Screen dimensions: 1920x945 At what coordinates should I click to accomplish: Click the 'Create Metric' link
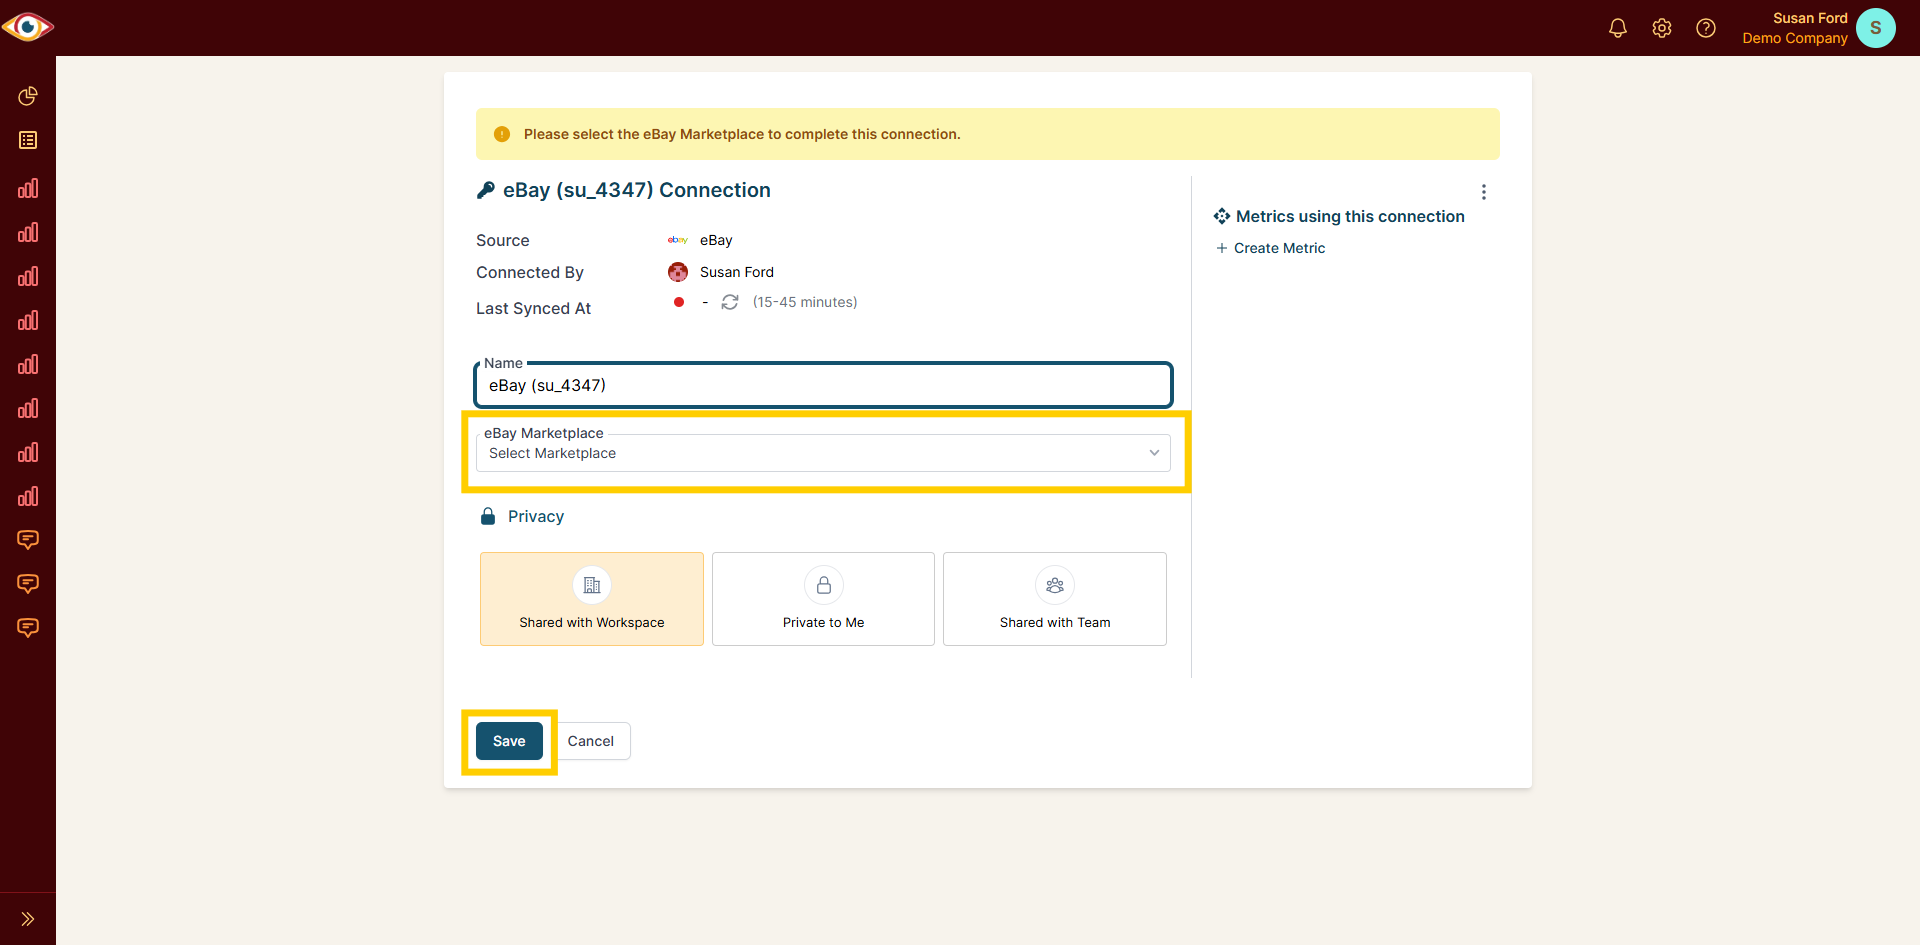pyautogui.click(x=1270, y=248)
